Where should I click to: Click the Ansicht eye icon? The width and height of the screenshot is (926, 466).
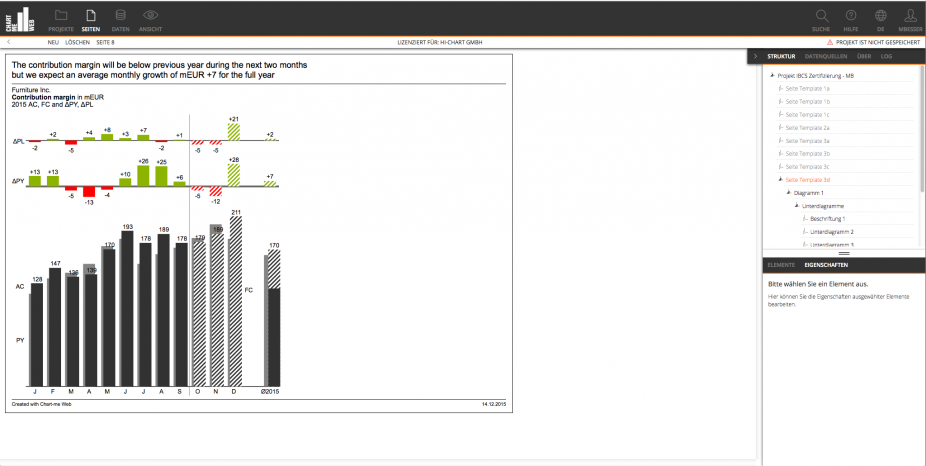151,16
